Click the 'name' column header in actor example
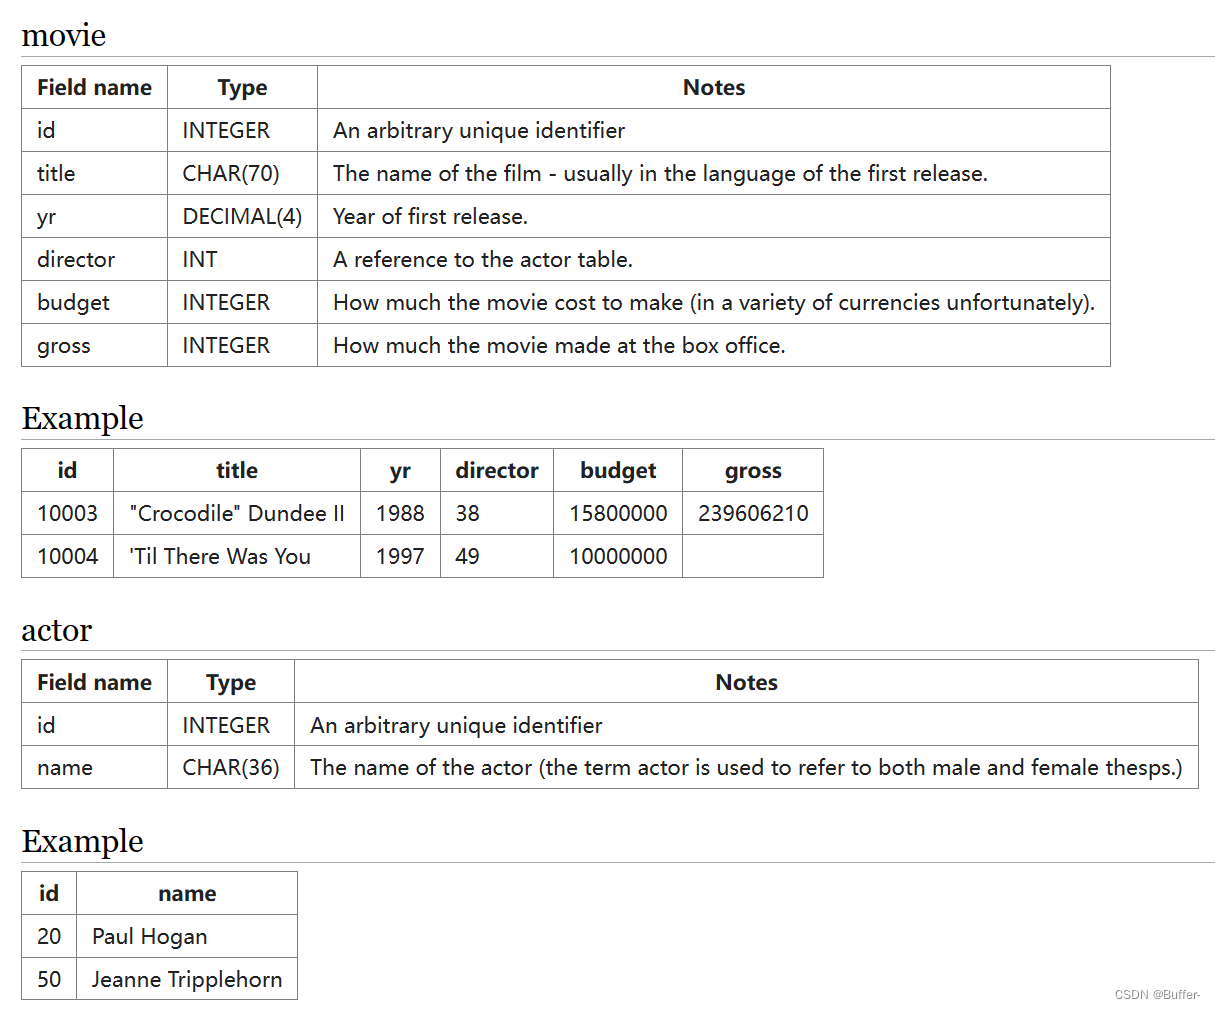This screenshot has width=1215, height=1009. [187, 893]
